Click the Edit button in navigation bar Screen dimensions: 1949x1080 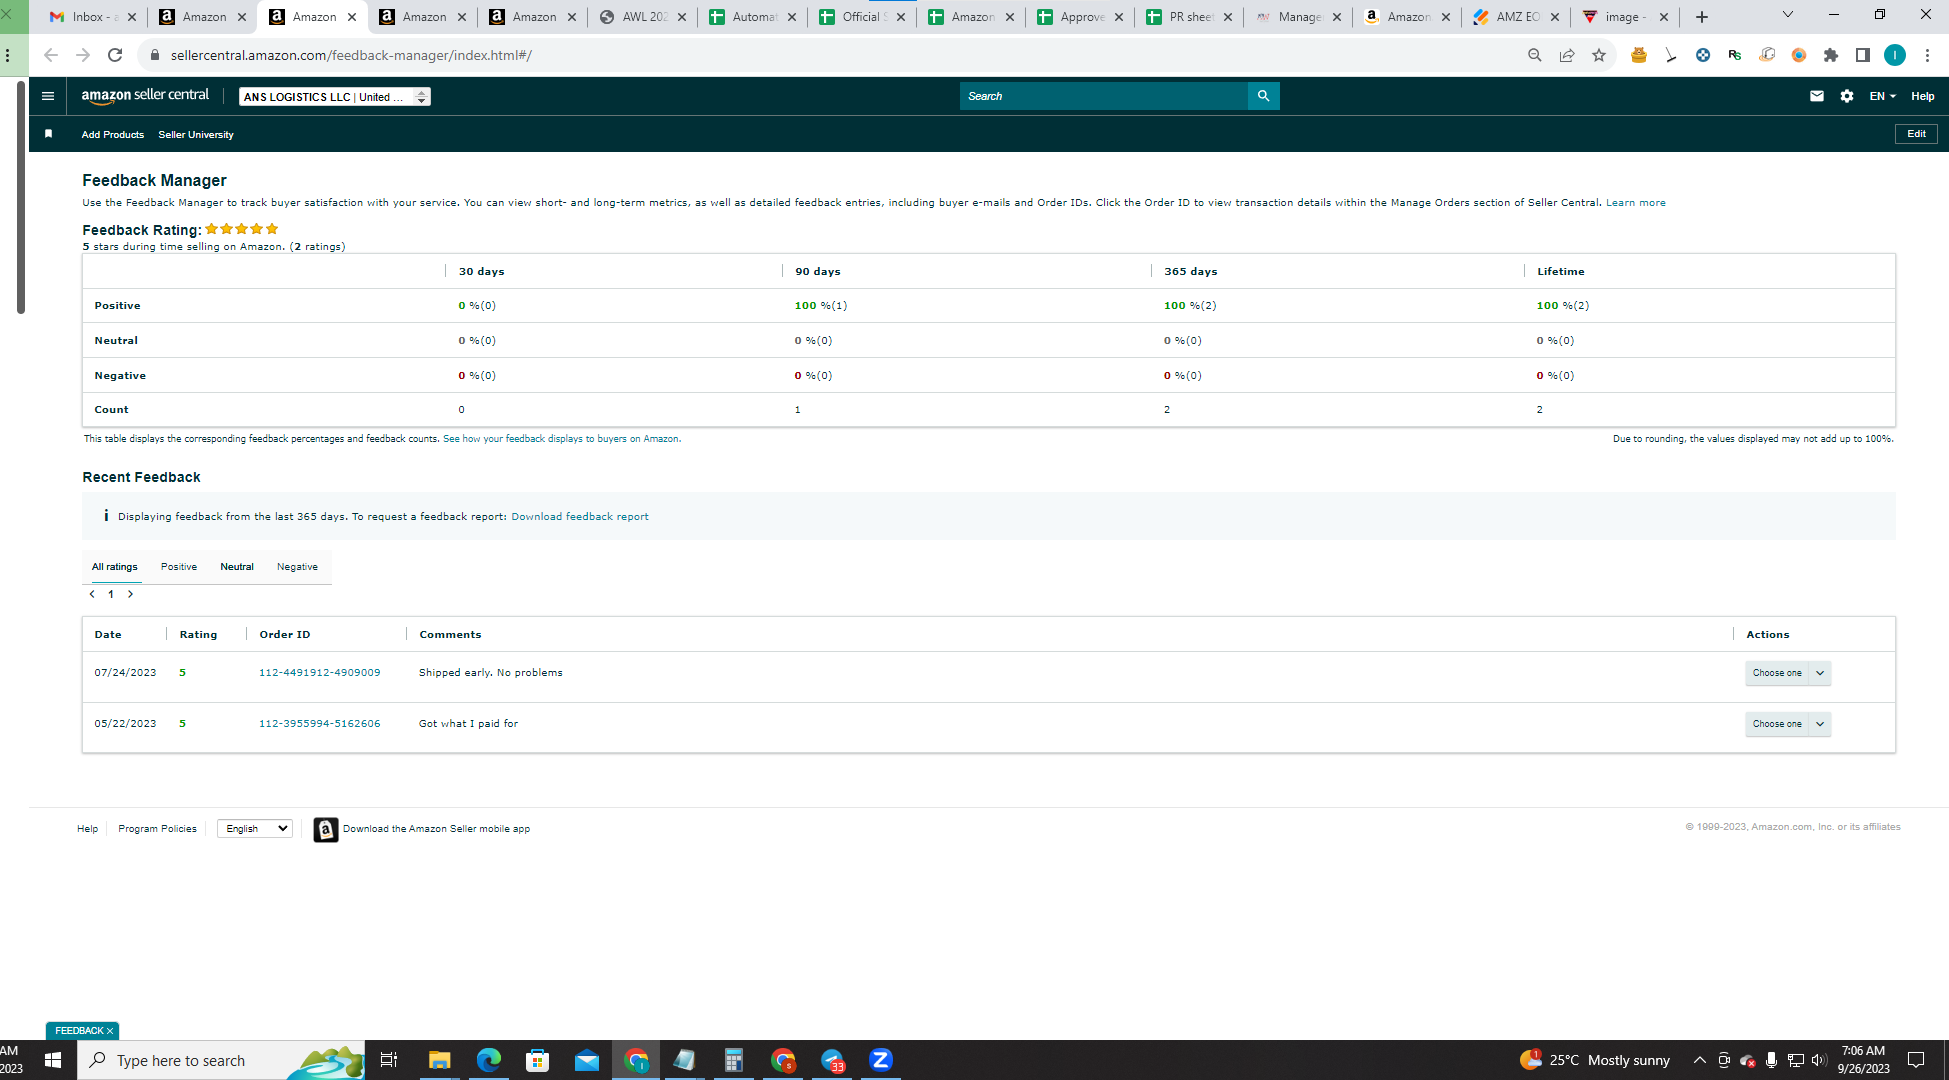coord(1916,134)
